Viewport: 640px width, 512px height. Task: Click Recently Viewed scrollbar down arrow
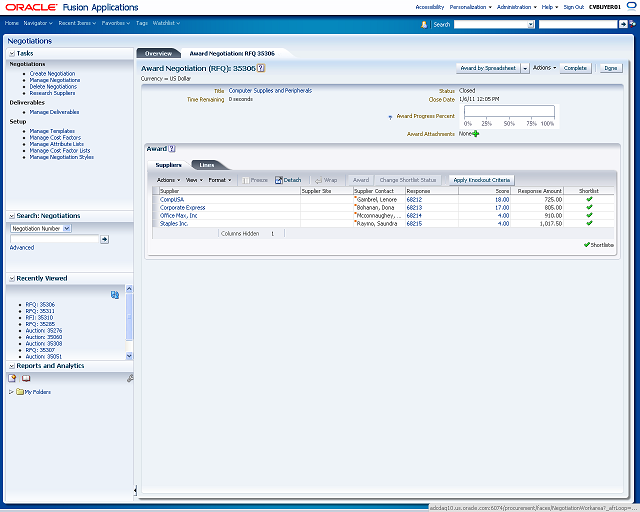[x=129, y=356]
